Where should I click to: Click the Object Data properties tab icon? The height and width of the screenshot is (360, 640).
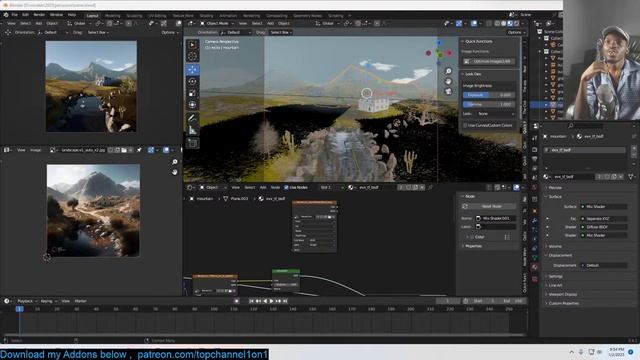pos(535,258)
